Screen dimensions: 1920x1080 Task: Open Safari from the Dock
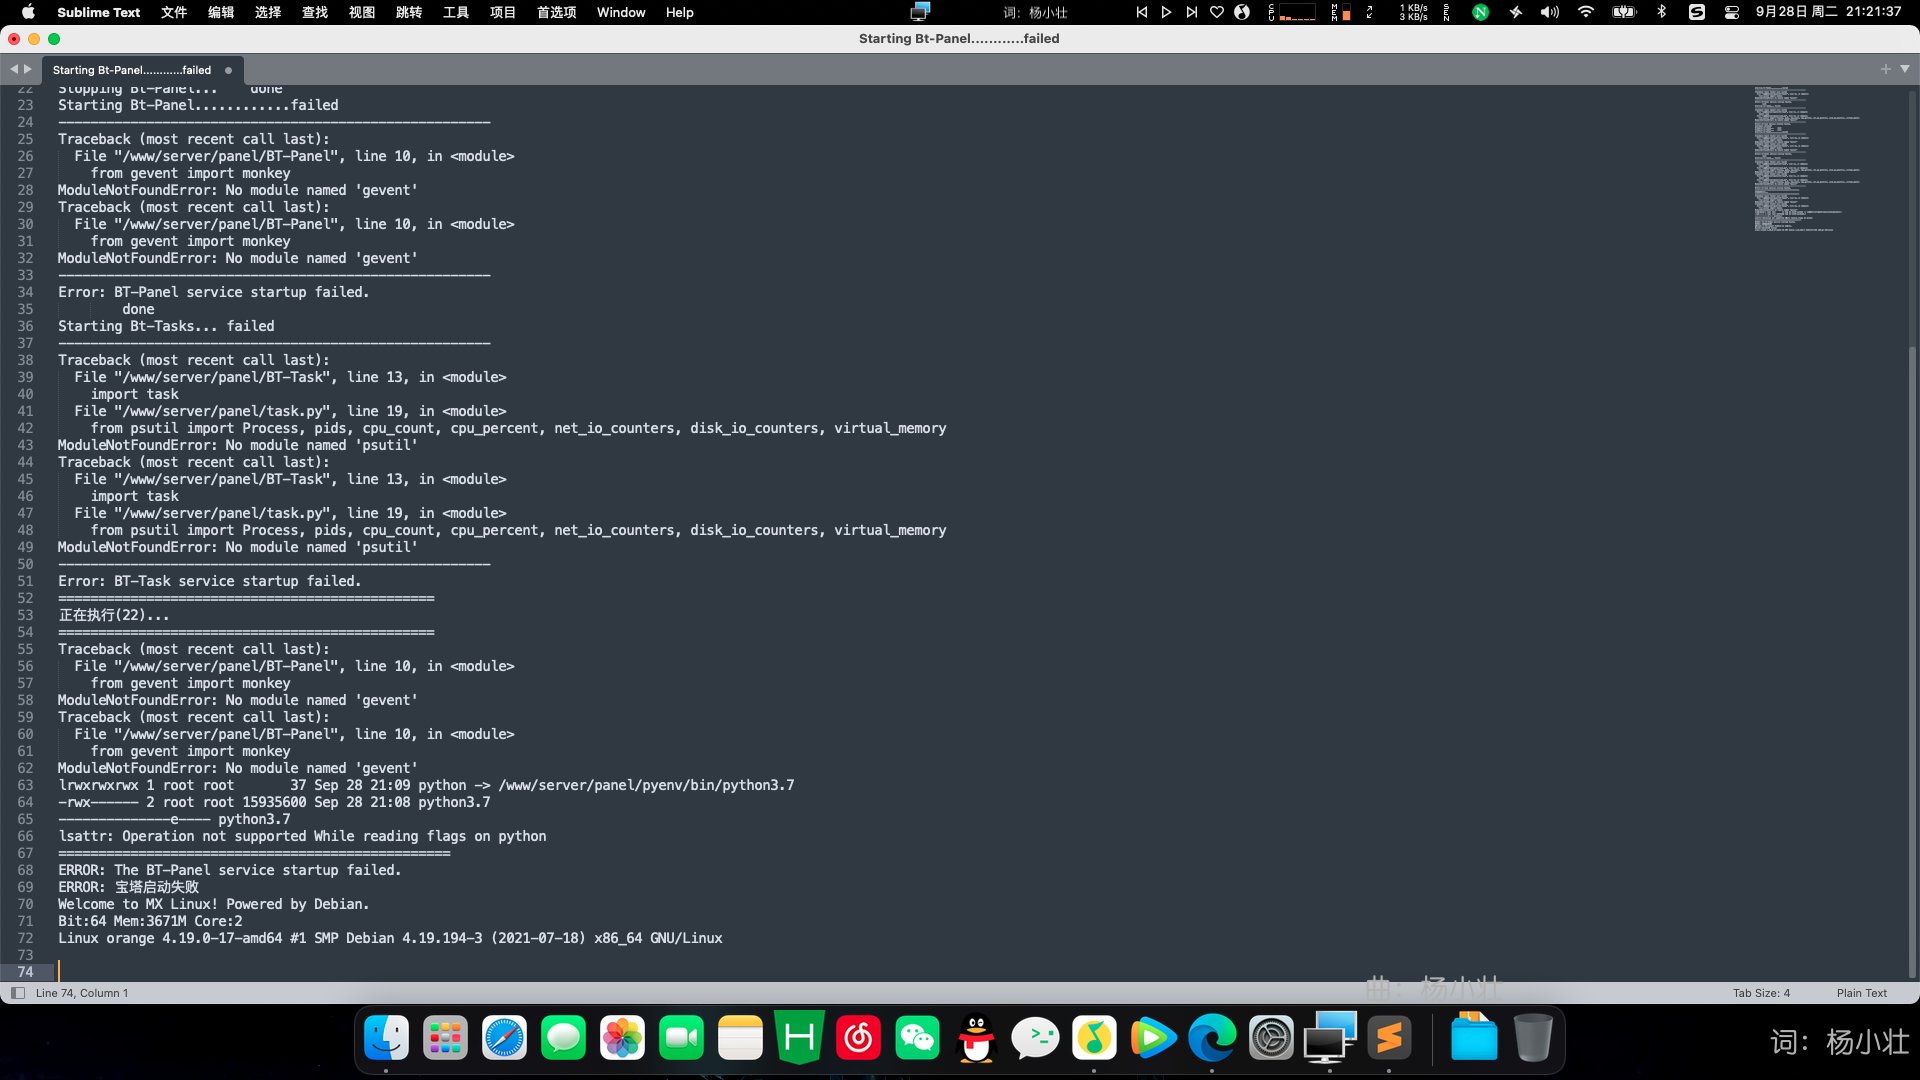coord(504,1038)
